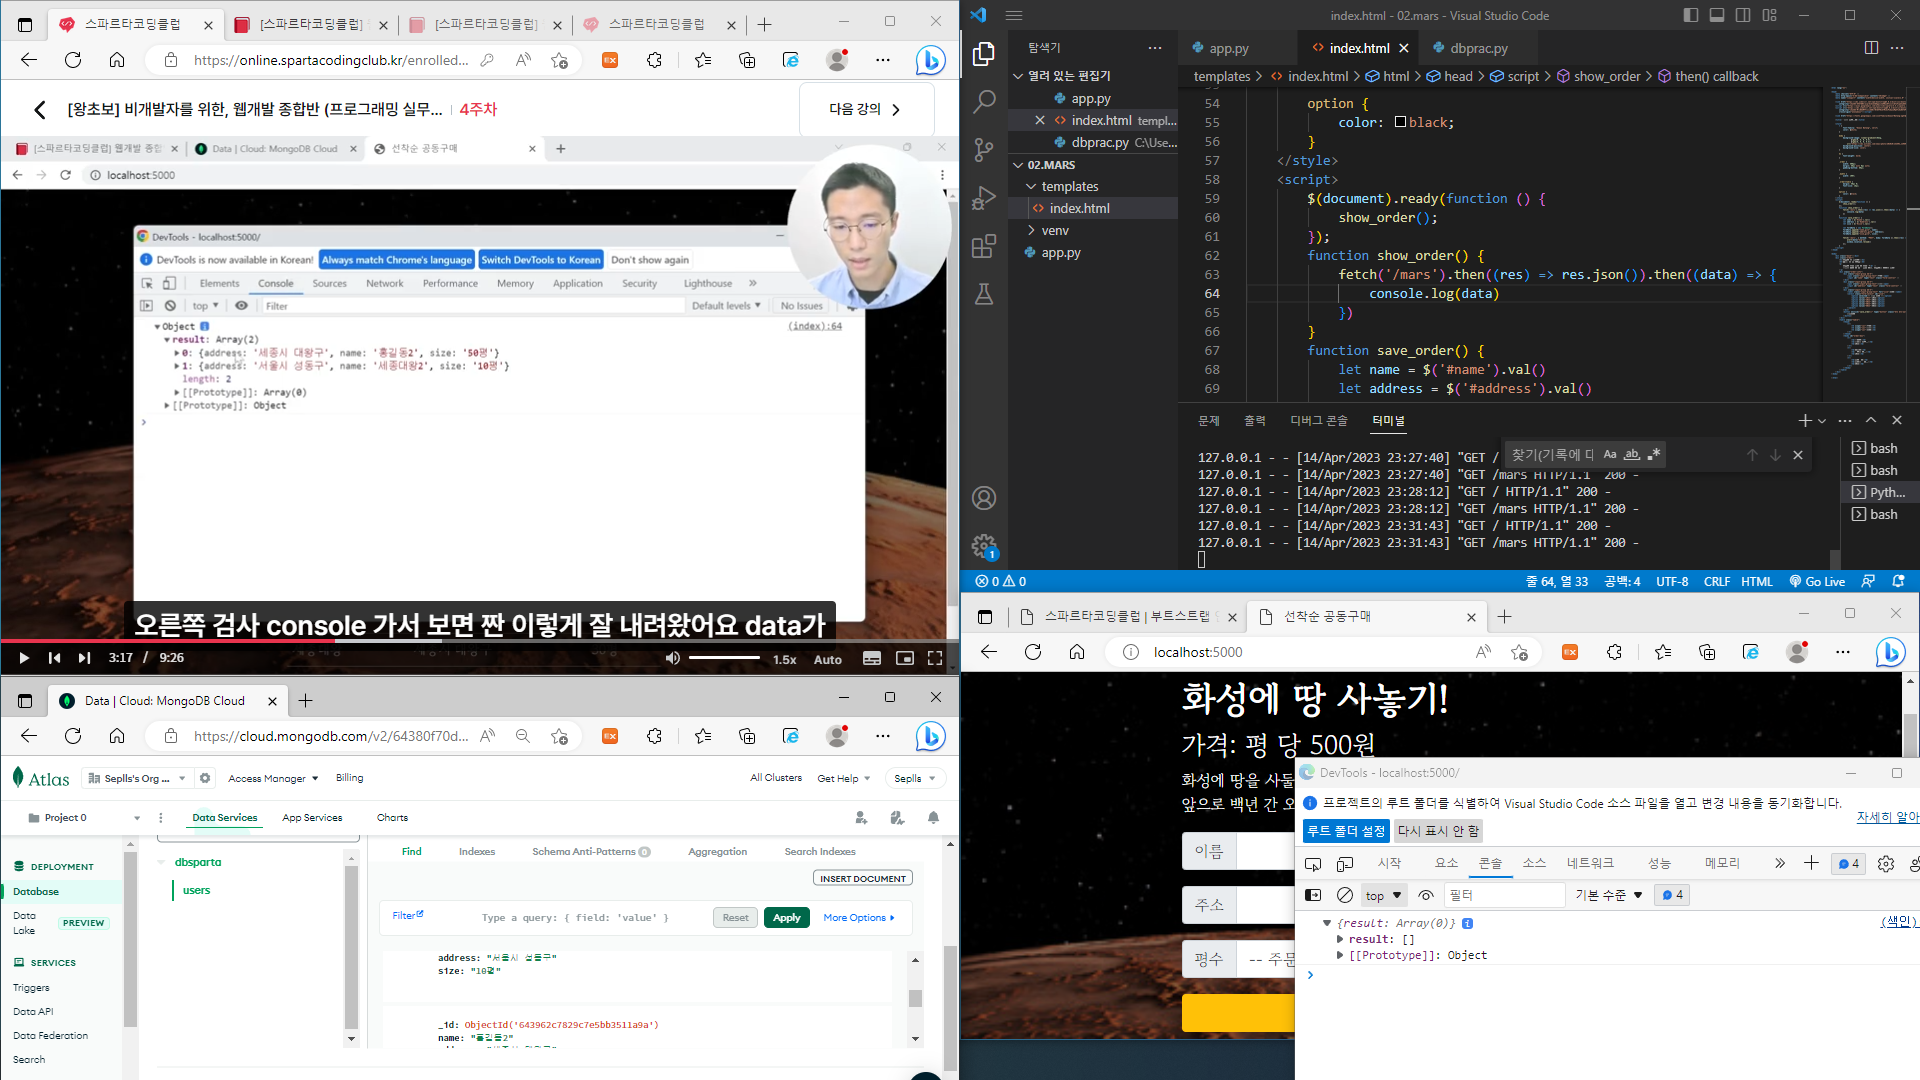Select inspect element tool in DevTools

pos(1313,863)
